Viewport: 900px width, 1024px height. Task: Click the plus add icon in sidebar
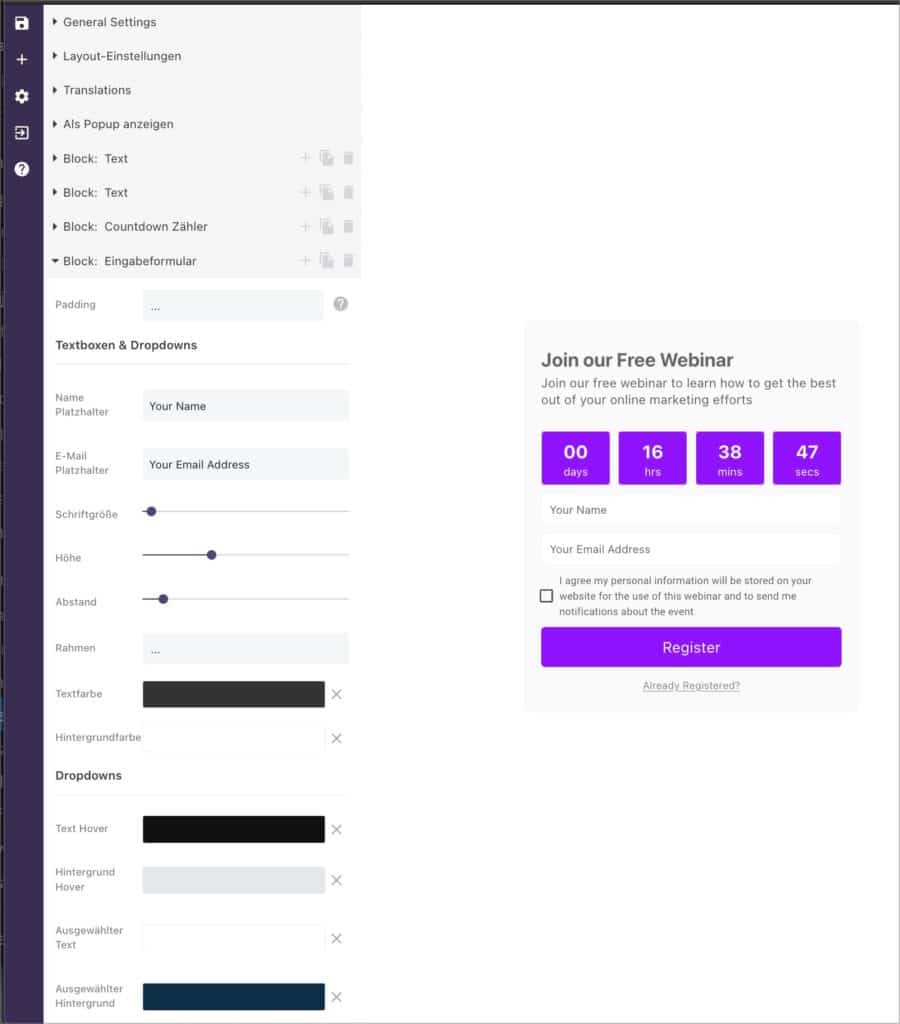22,59
